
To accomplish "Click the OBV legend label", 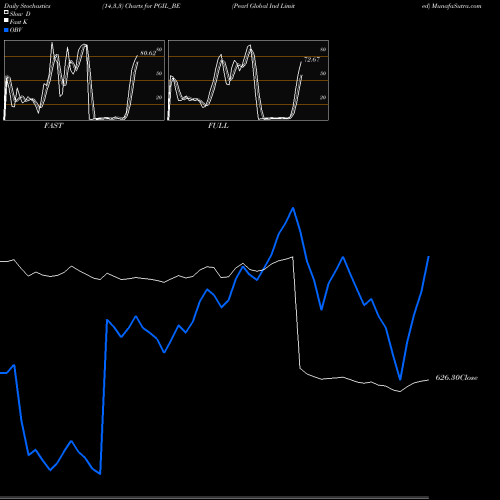I will tap(16, 30).
